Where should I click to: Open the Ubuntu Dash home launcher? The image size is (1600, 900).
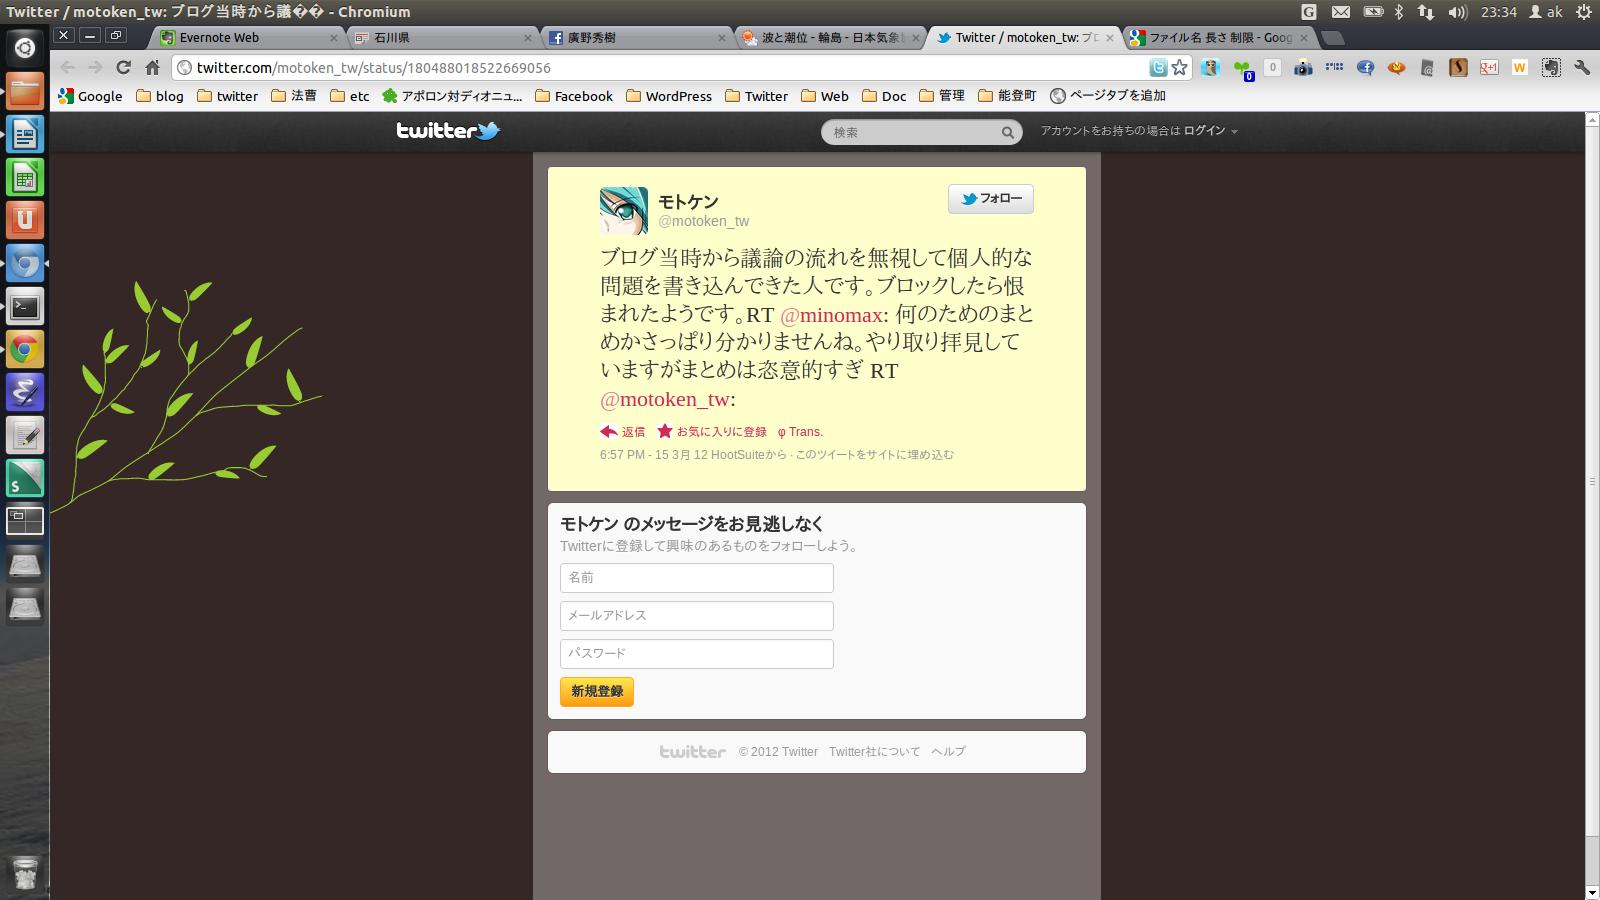coord(25,47)
